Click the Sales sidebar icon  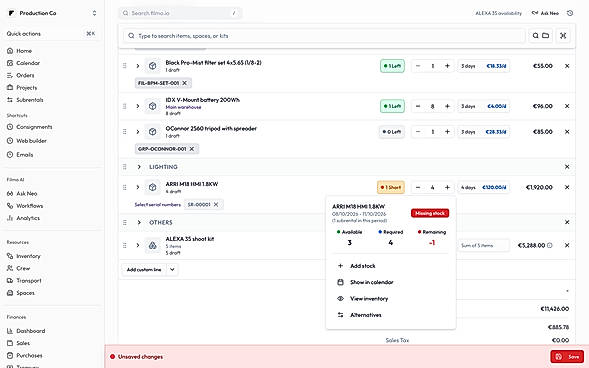coord(10,343)
